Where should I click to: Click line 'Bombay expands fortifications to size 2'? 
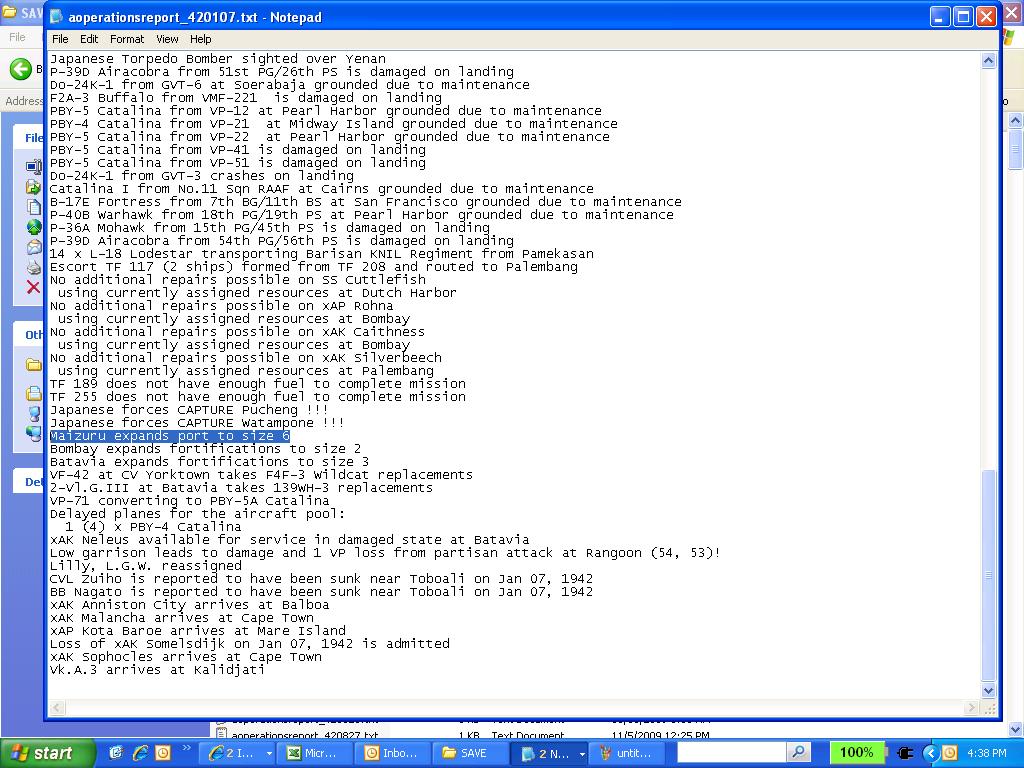(x=205, y=449)
